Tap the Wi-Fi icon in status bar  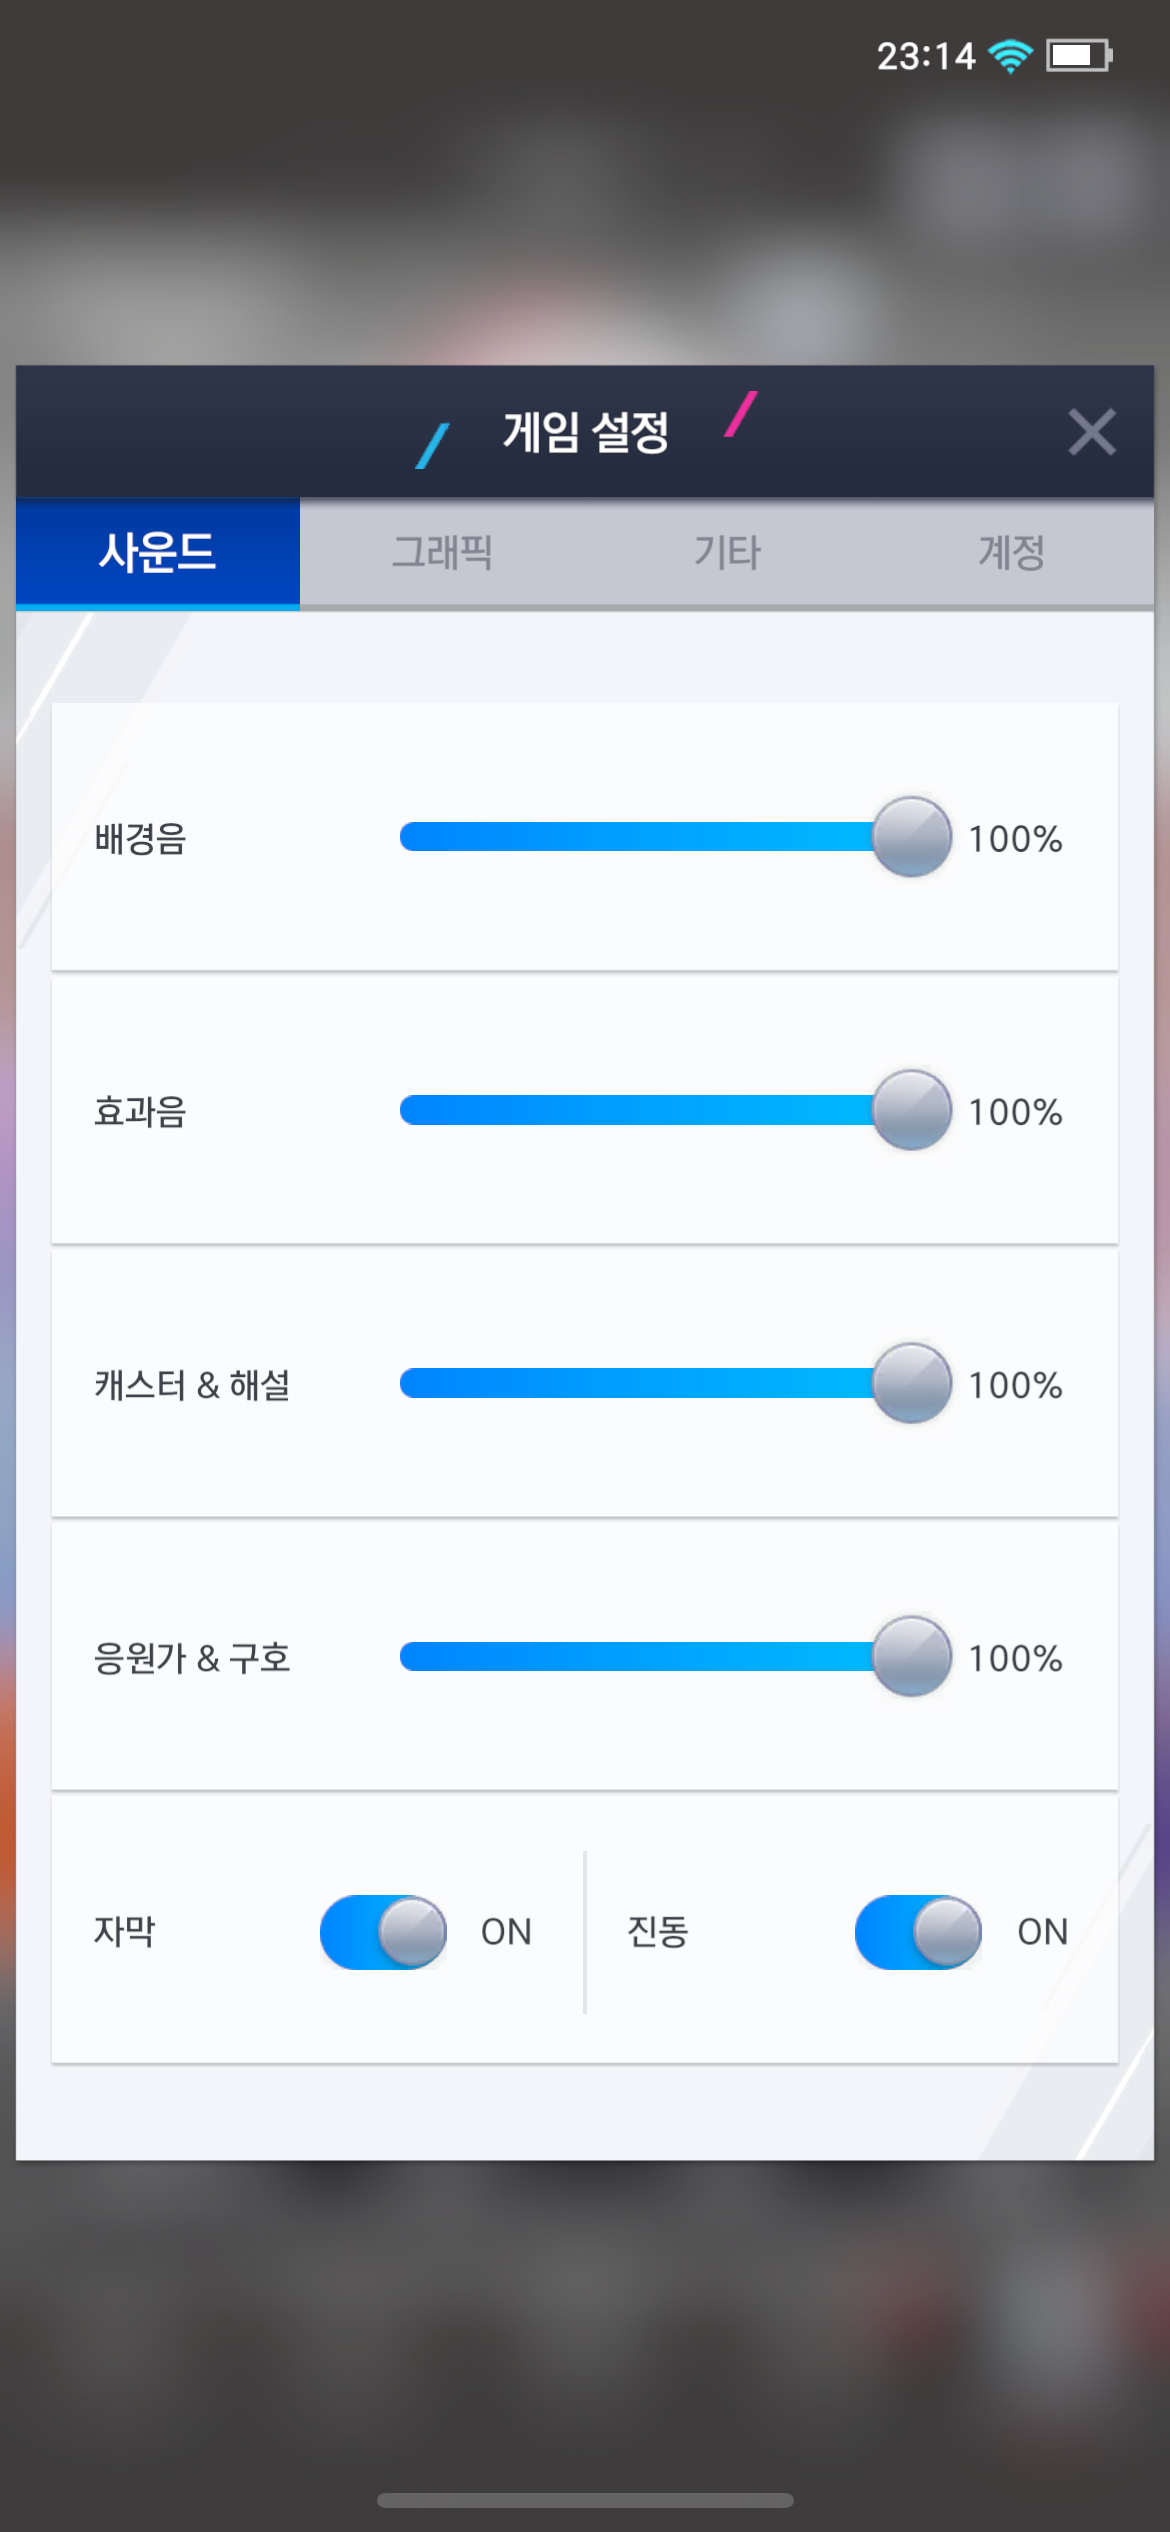tap(1010, 56)
